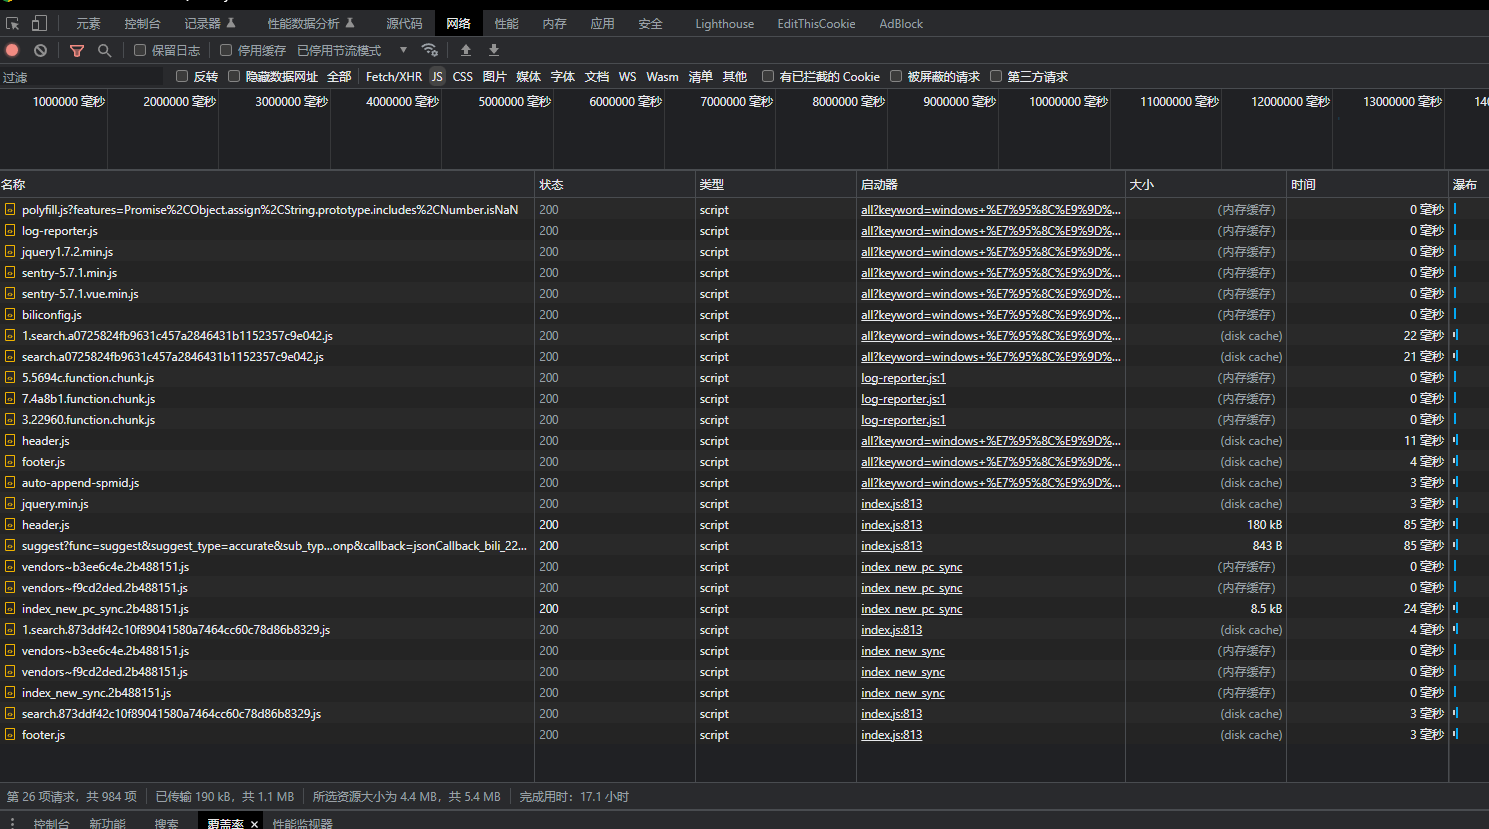Open the network filter bar funnel
Viewport: 1489px width, 829px height.
tap(77, 50)
